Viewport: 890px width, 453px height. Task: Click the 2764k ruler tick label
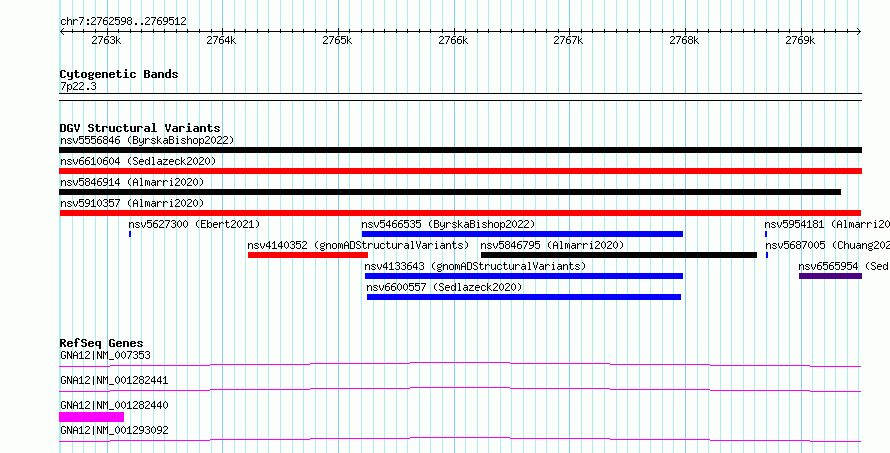(x=222, y=40)
